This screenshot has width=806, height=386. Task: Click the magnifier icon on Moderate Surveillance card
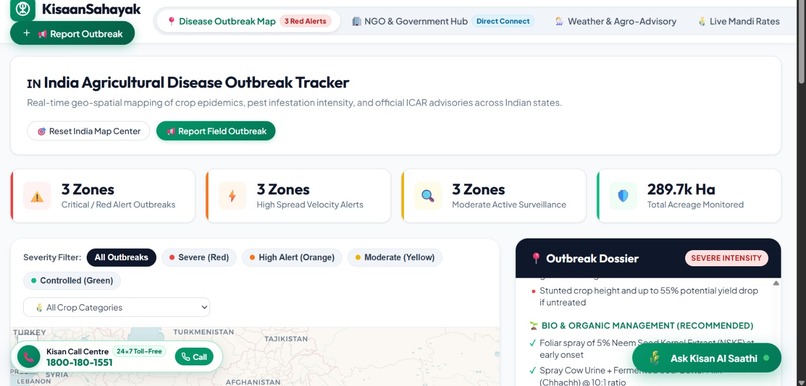point(428,196)
